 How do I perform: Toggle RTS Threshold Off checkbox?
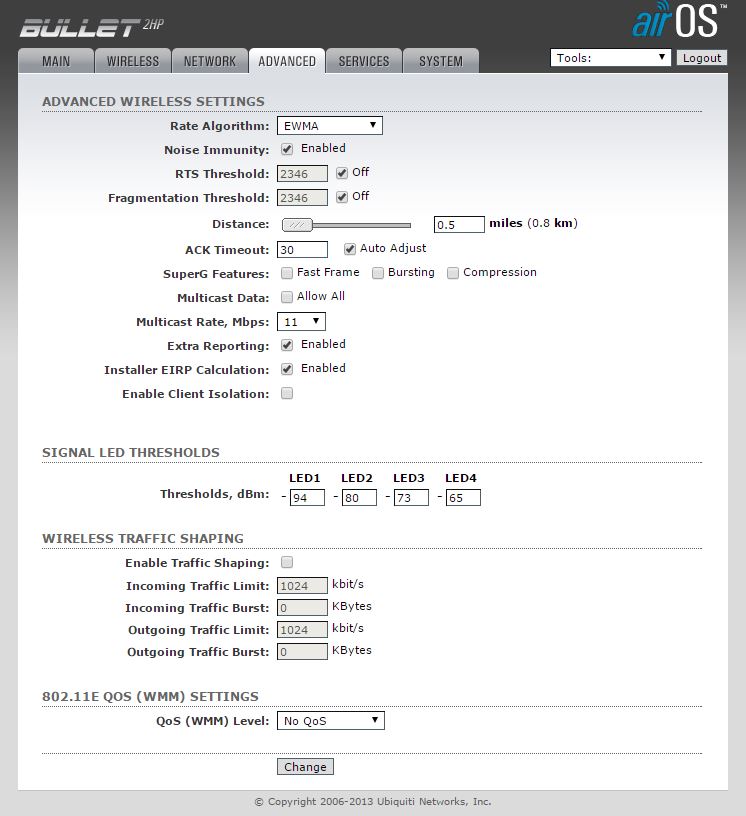[x=342, y=173]
